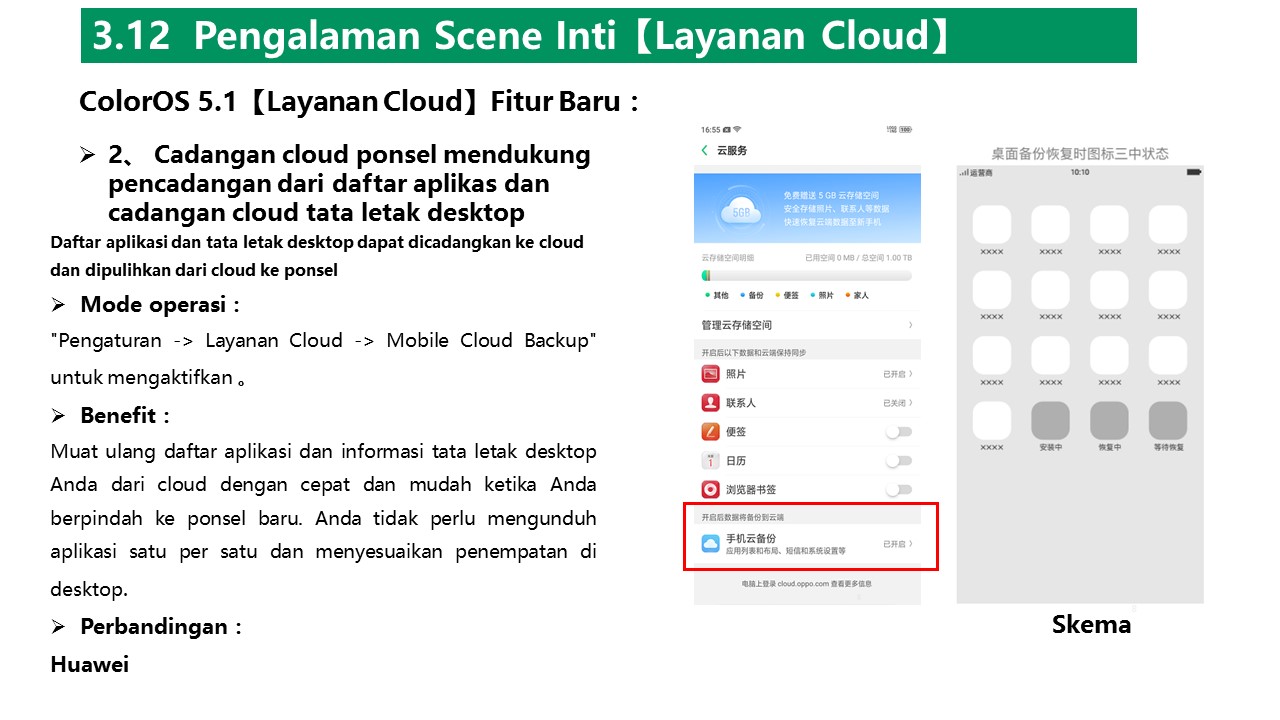1280x720 pixels.
Task: Tap the back arrow beside 云服务
Action: [x=704, y=150]
